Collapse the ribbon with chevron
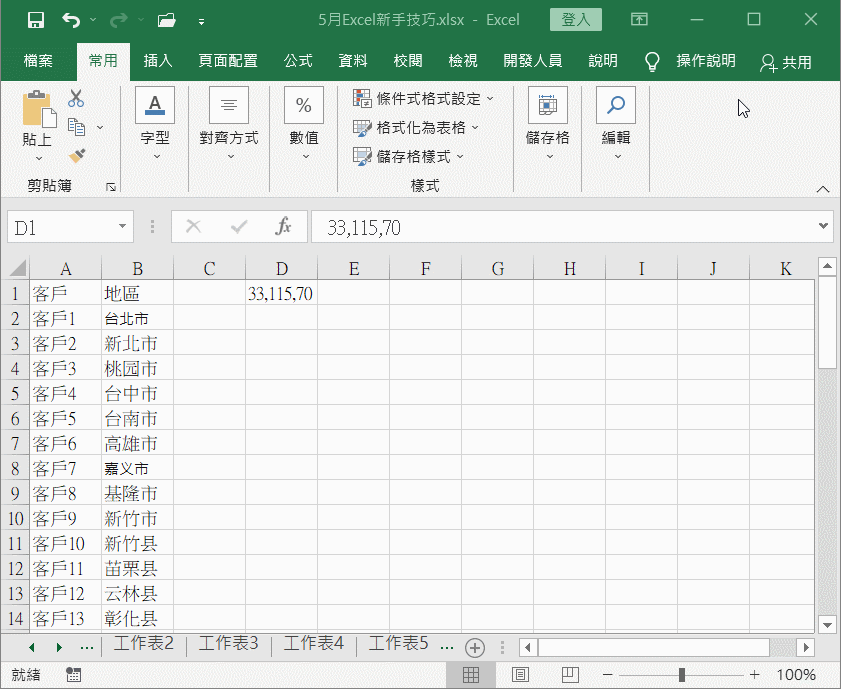The width and height of the screenshot is (841, 689). (x=823, y=188)
